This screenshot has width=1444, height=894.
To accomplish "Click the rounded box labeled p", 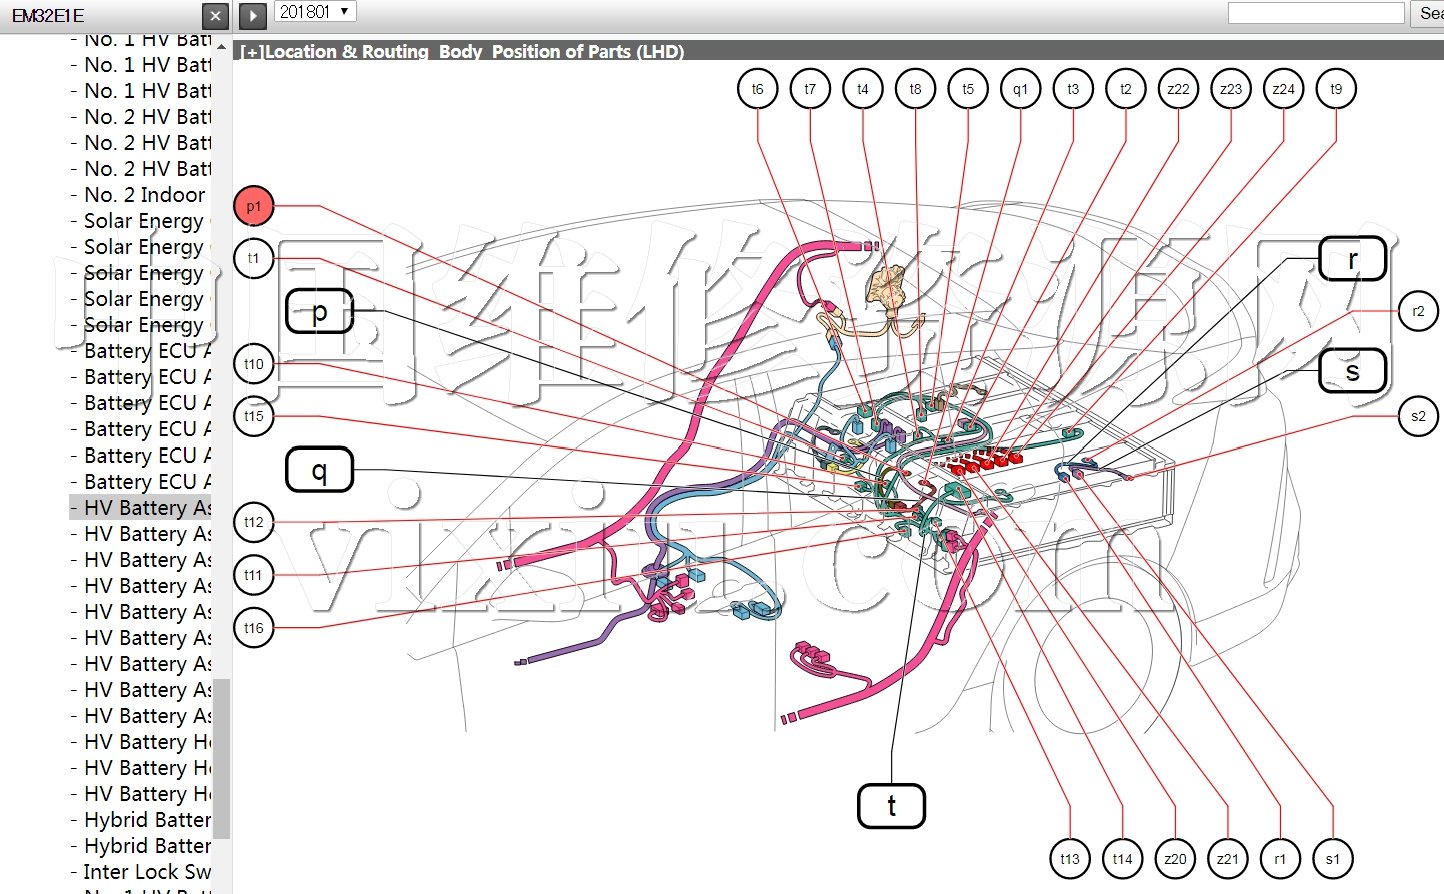I will coord(319,312).
